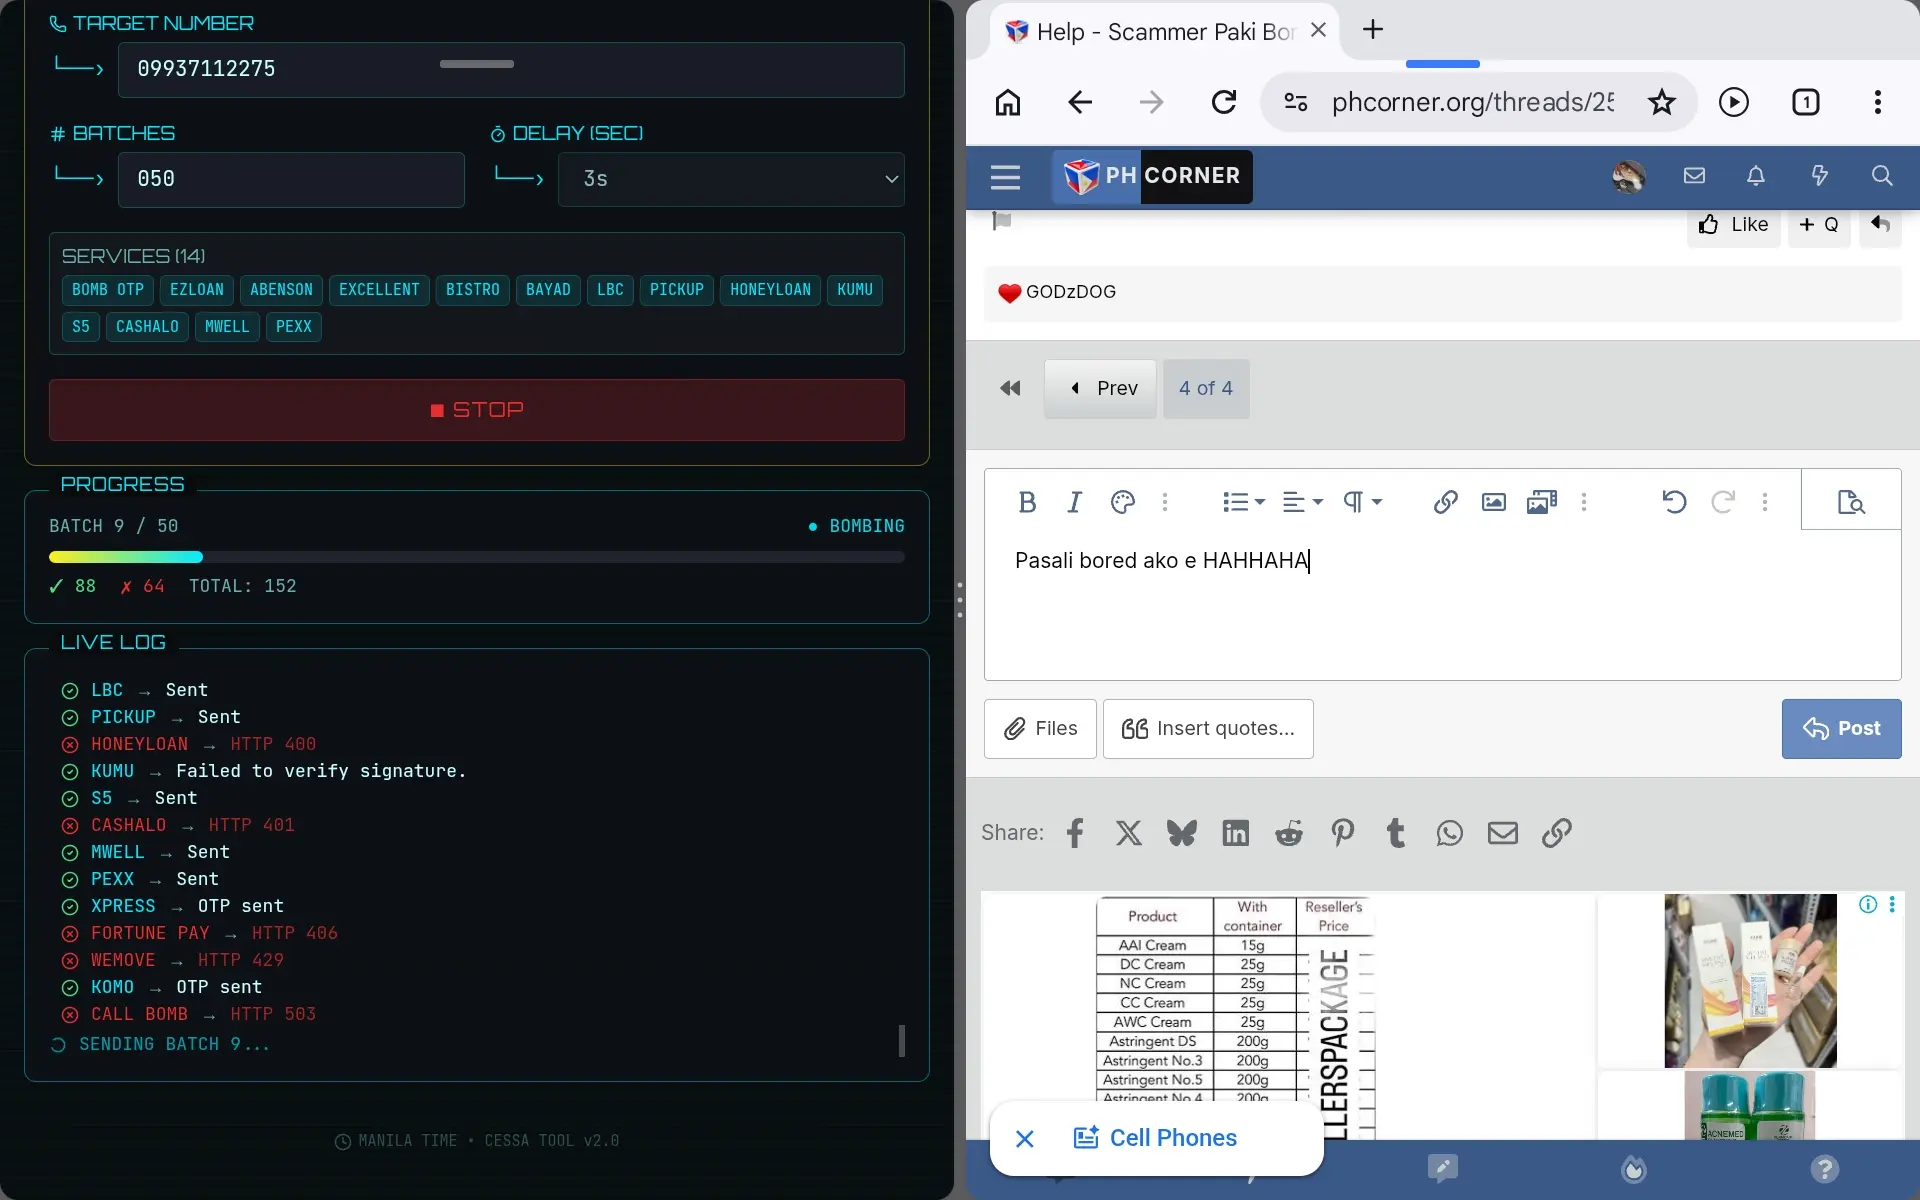Open the forum inbox envelope icon
The height and width of the screenshot is (1200, 1920).
point(1694,176)
